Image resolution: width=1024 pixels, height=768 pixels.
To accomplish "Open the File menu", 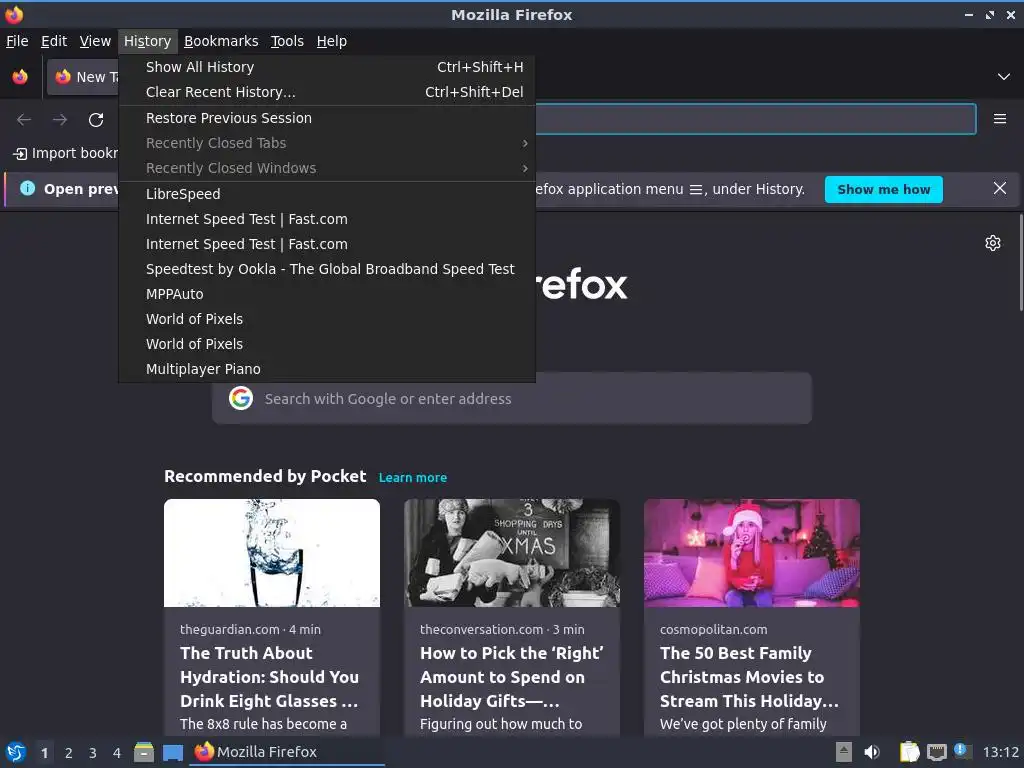I will click(17, 41).
